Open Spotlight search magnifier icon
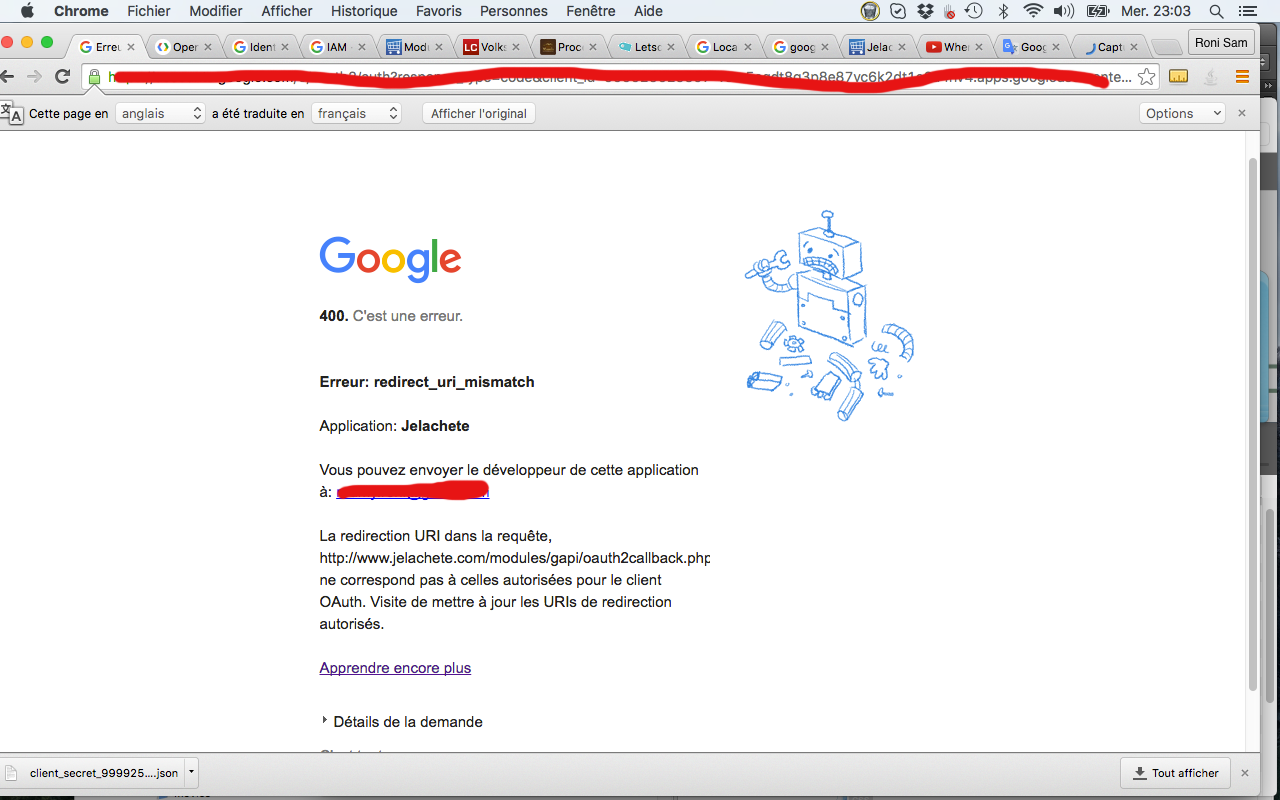Screen dimensions: 1280x800 (1216, 11)
